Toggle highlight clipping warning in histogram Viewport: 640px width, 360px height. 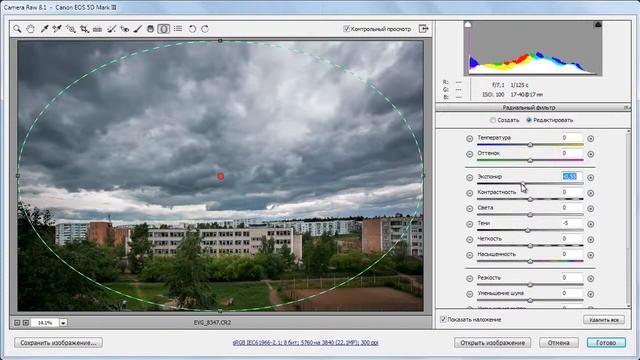click(x=598, y=24)
